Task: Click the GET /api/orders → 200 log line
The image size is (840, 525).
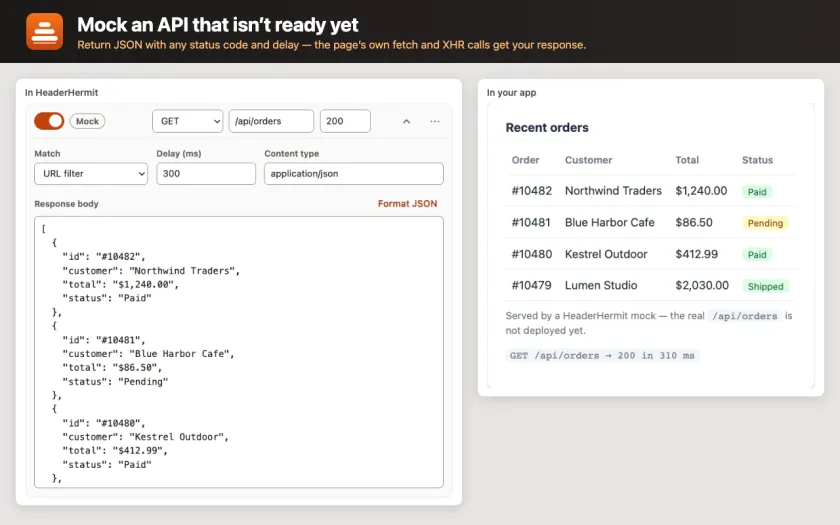Action: click(602, 355)
